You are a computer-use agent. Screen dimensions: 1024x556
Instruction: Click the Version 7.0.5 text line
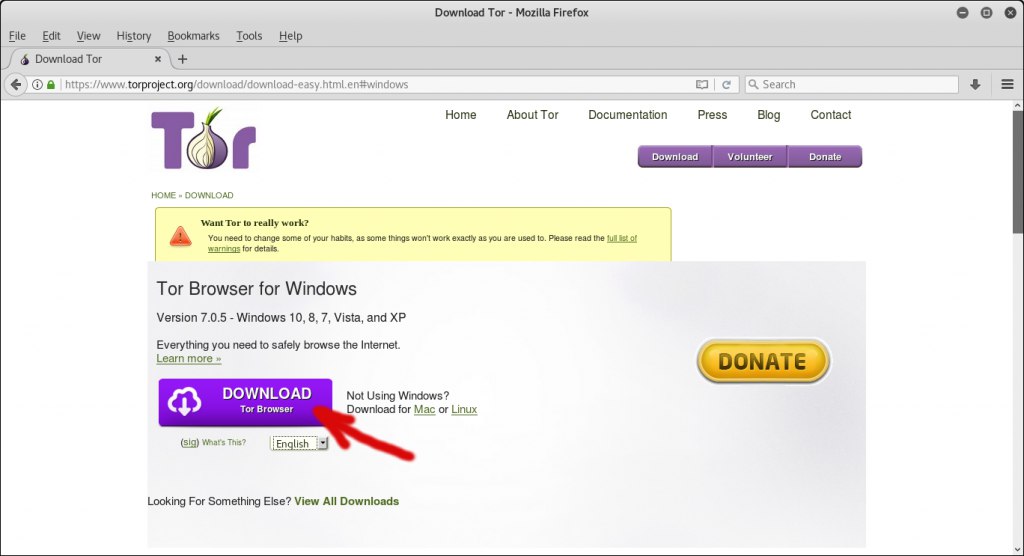(x=281, y=318)
